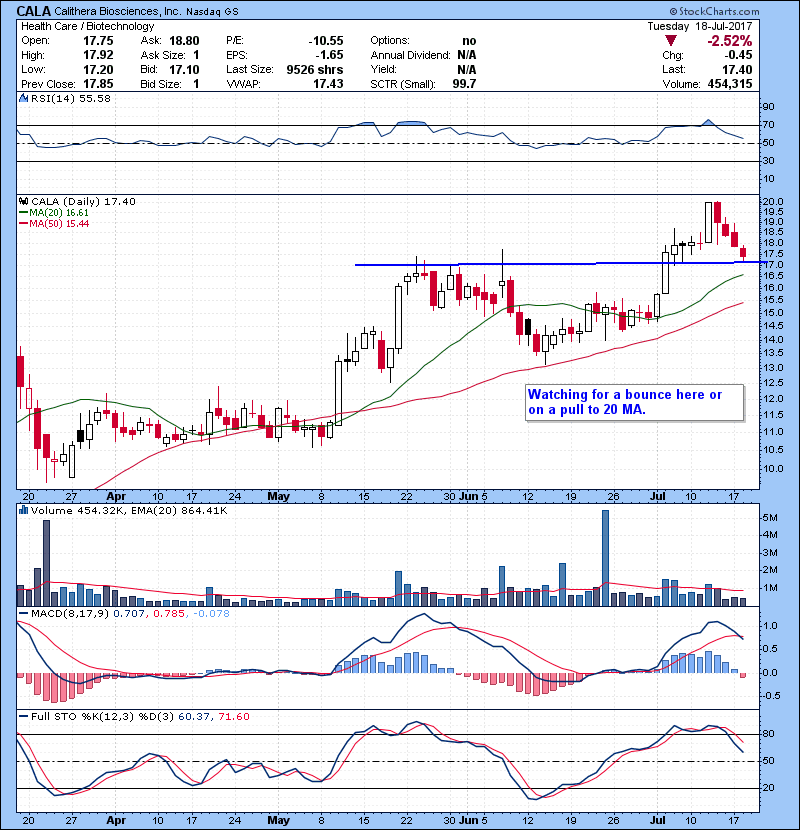Click the Volume panel bar-chart icon
This screenshot has height=830, width=800.
coord(23,510)
